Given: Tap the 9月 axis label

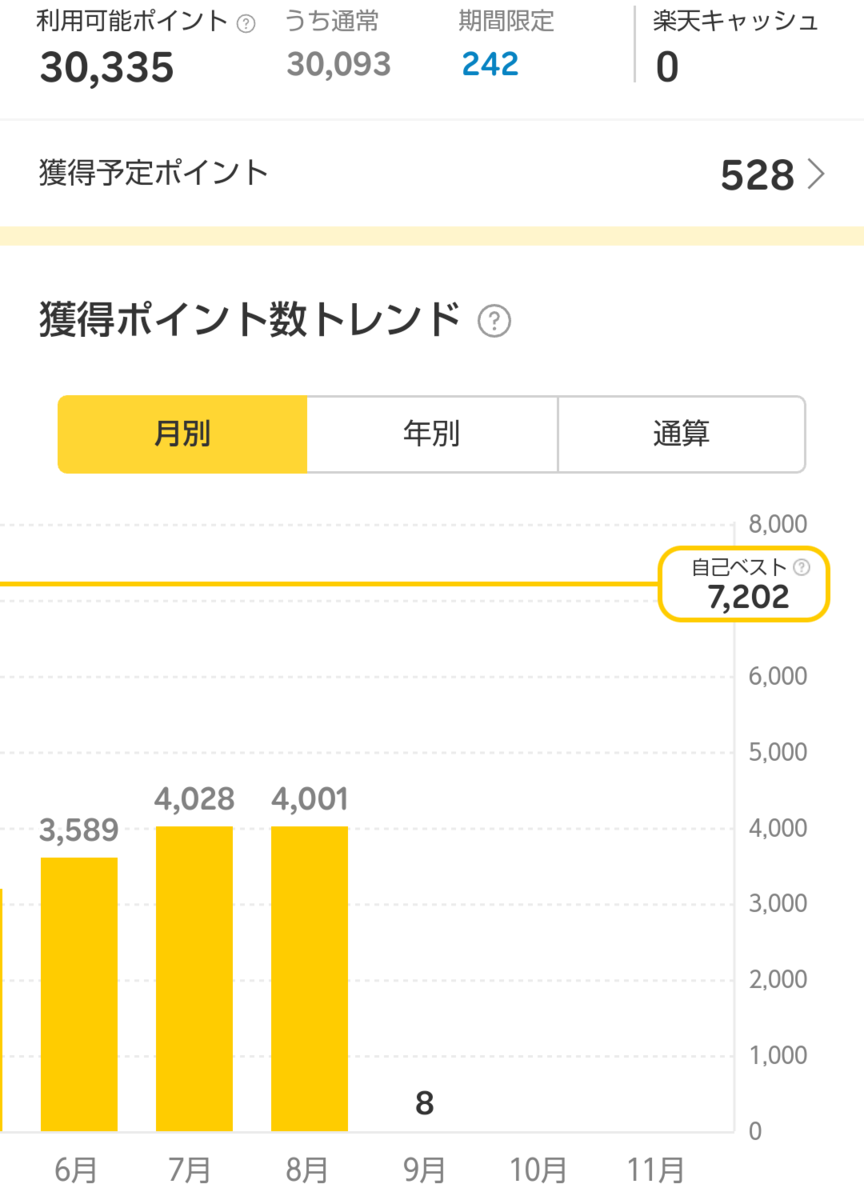Looking at the screenshot, I should click(424, 1169).
